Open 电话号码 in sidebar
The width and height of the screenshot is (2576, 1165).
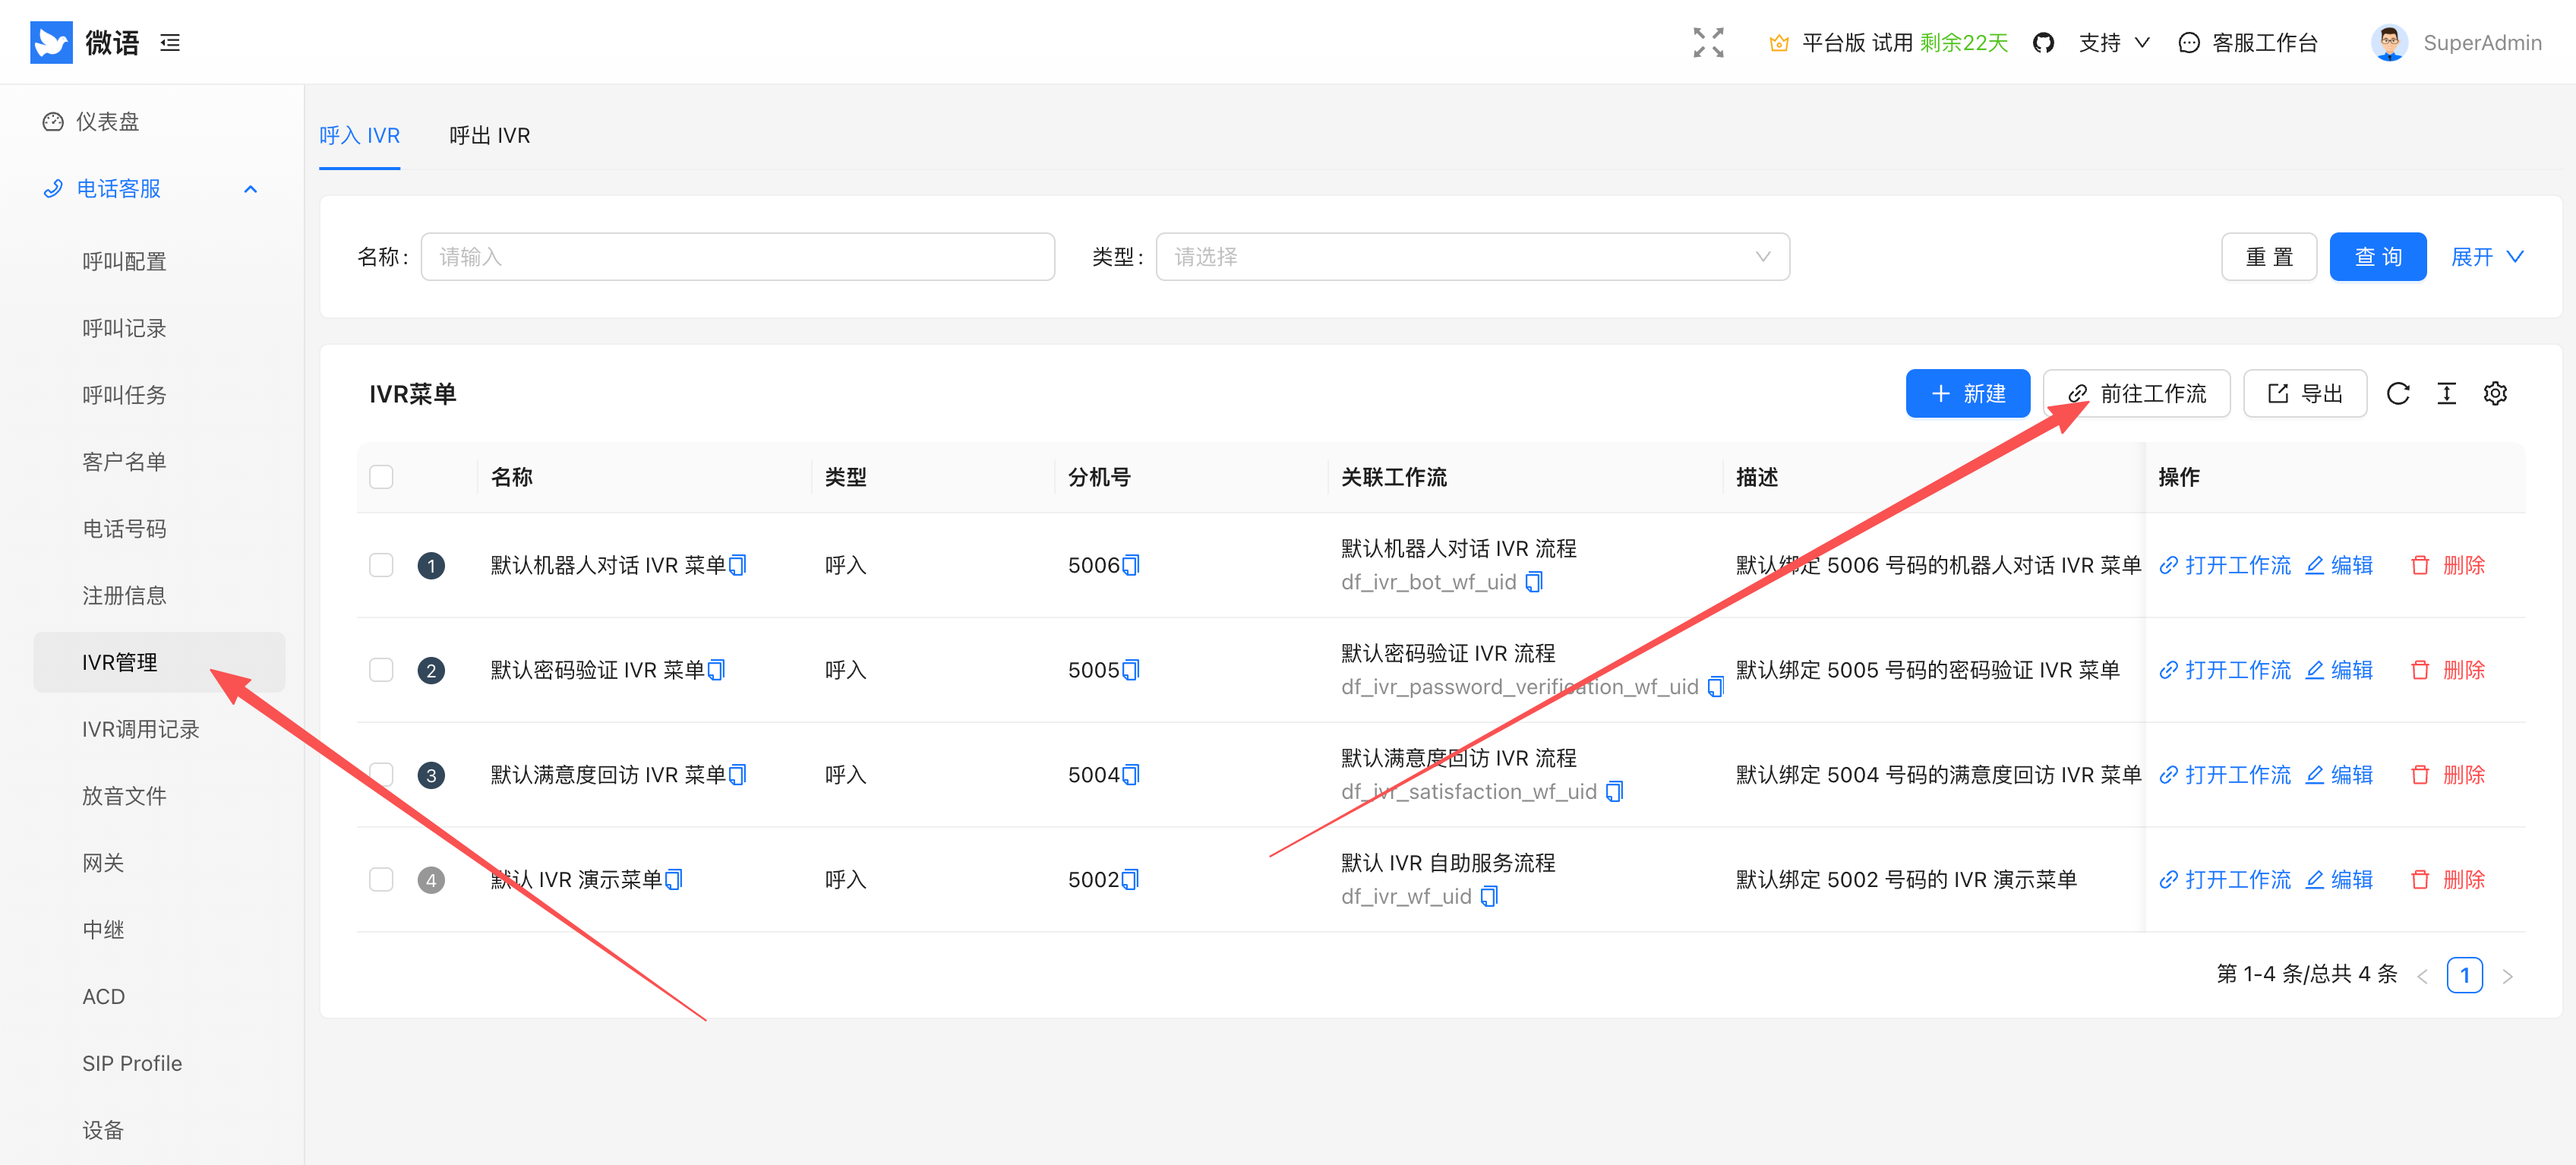pos(124,529)
